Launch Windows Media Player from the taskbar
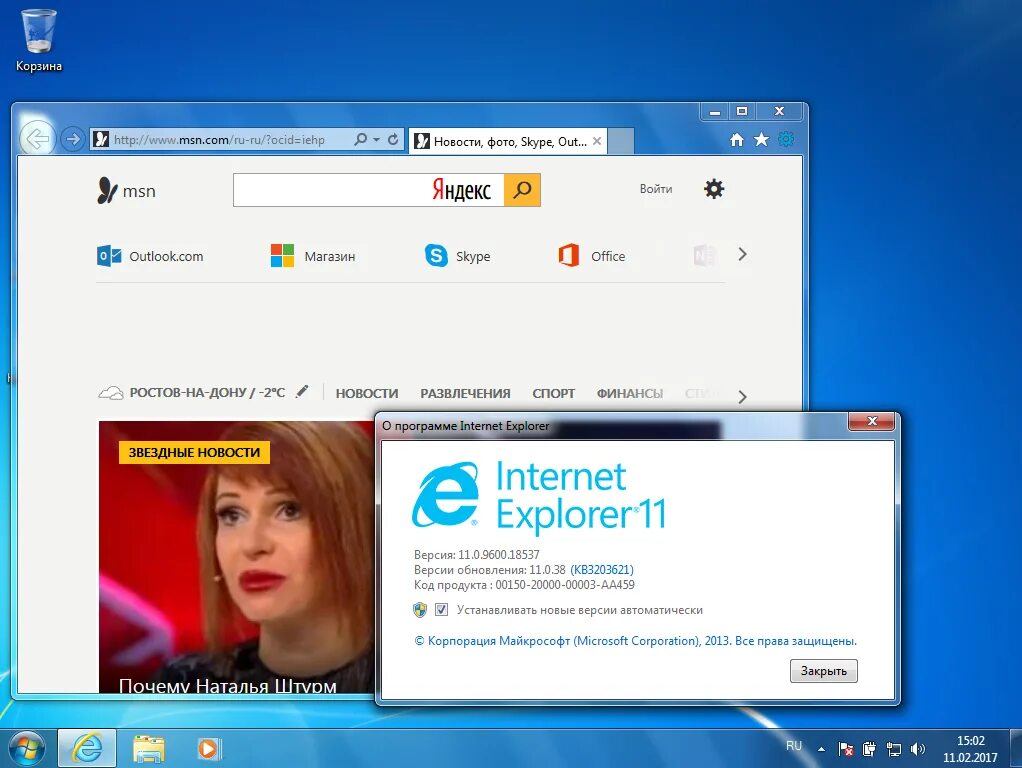Image resolution: width=1022 pixels, height=768 pixels. click(209, 748)
